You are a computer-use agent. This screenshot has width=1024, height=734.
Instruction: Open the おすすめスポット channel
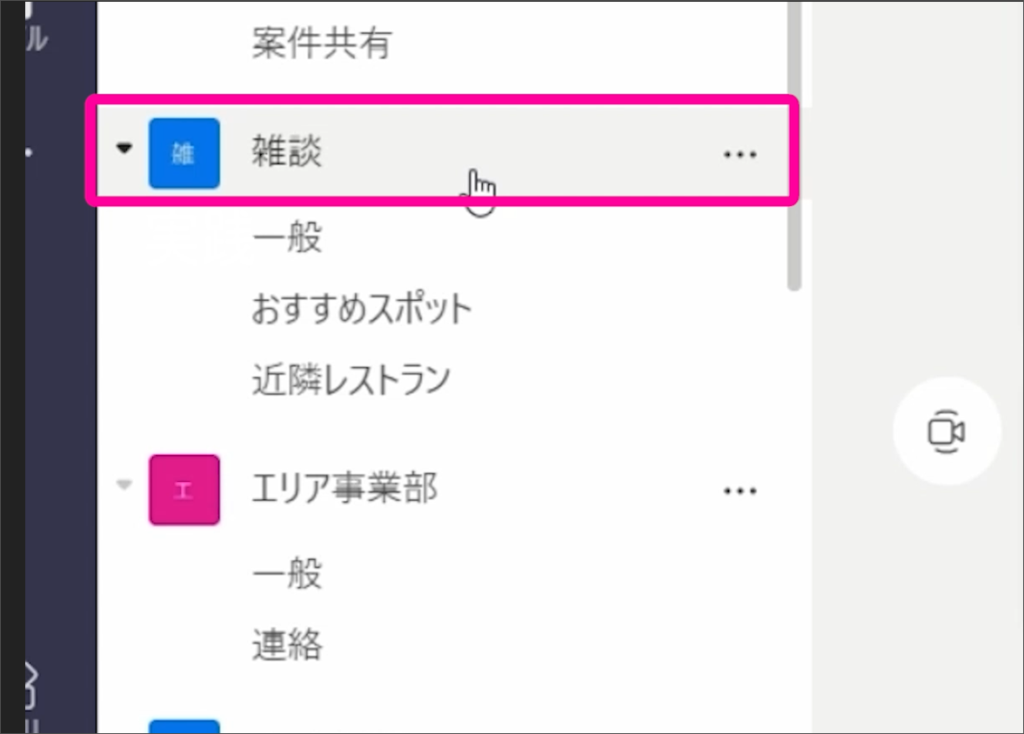tap(362, 308)
